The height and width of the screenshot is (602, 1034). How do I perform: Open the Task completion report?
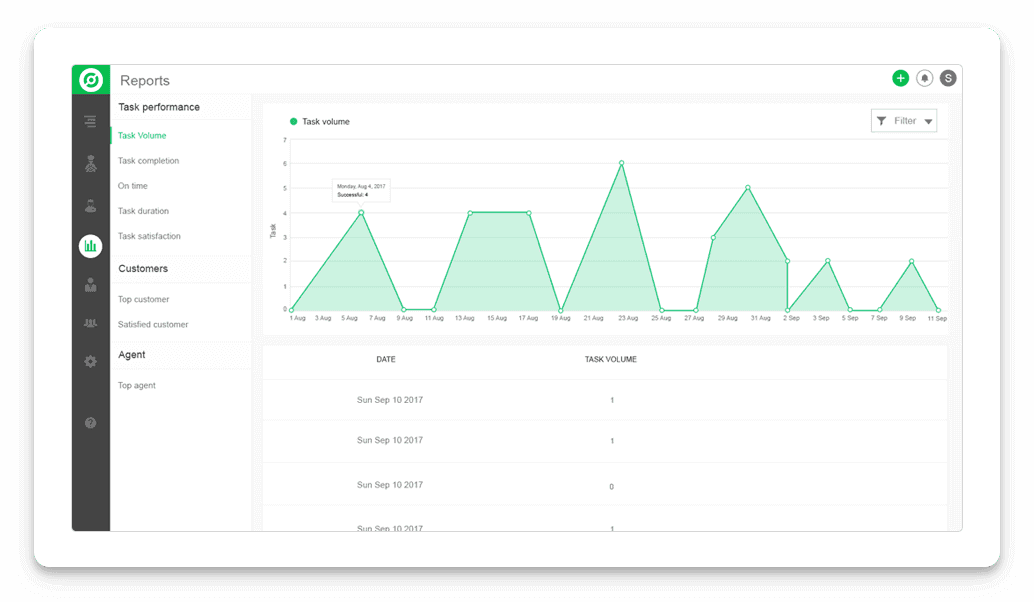tap(148, 161)
